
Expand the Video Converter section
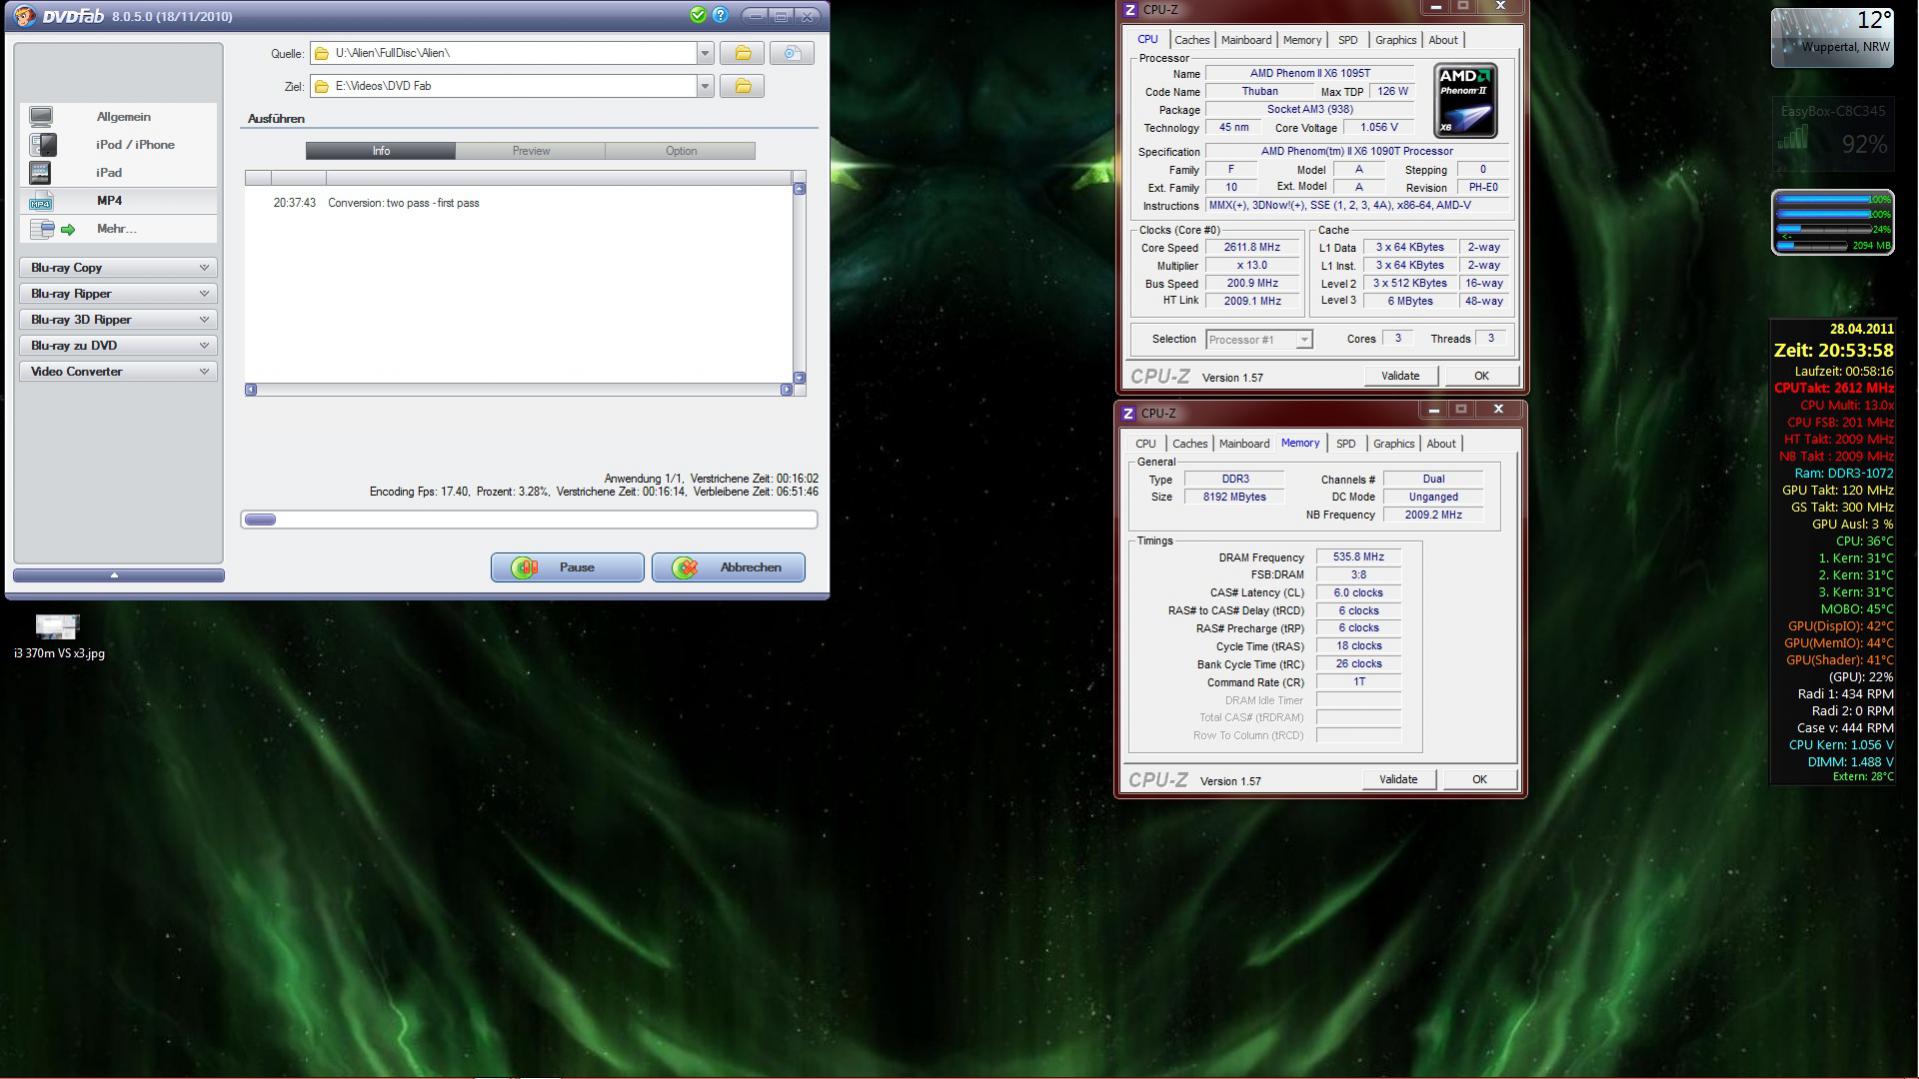coord(118,372)
